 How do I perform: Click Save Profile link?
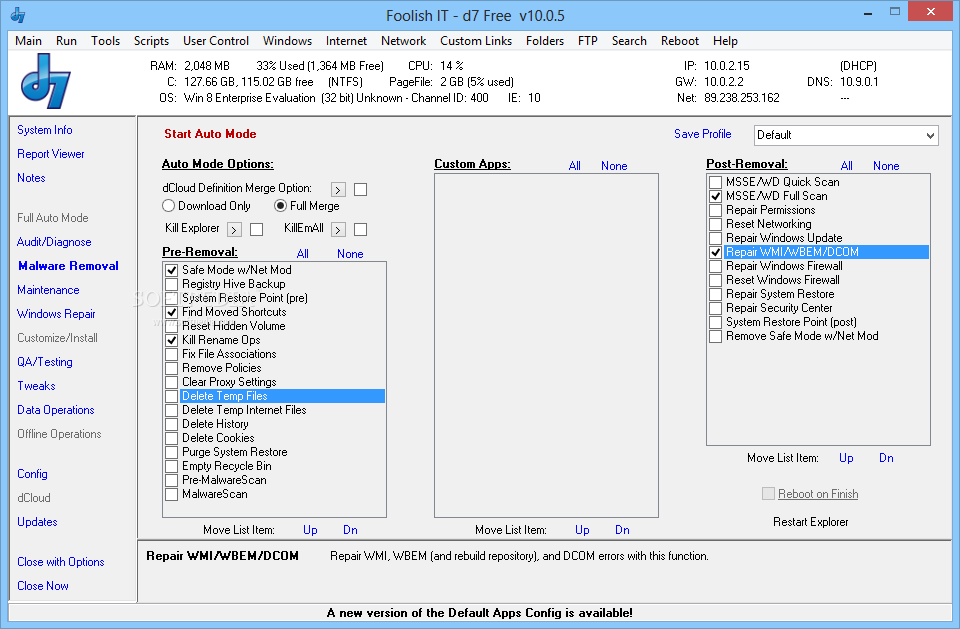tap(702, 134)
